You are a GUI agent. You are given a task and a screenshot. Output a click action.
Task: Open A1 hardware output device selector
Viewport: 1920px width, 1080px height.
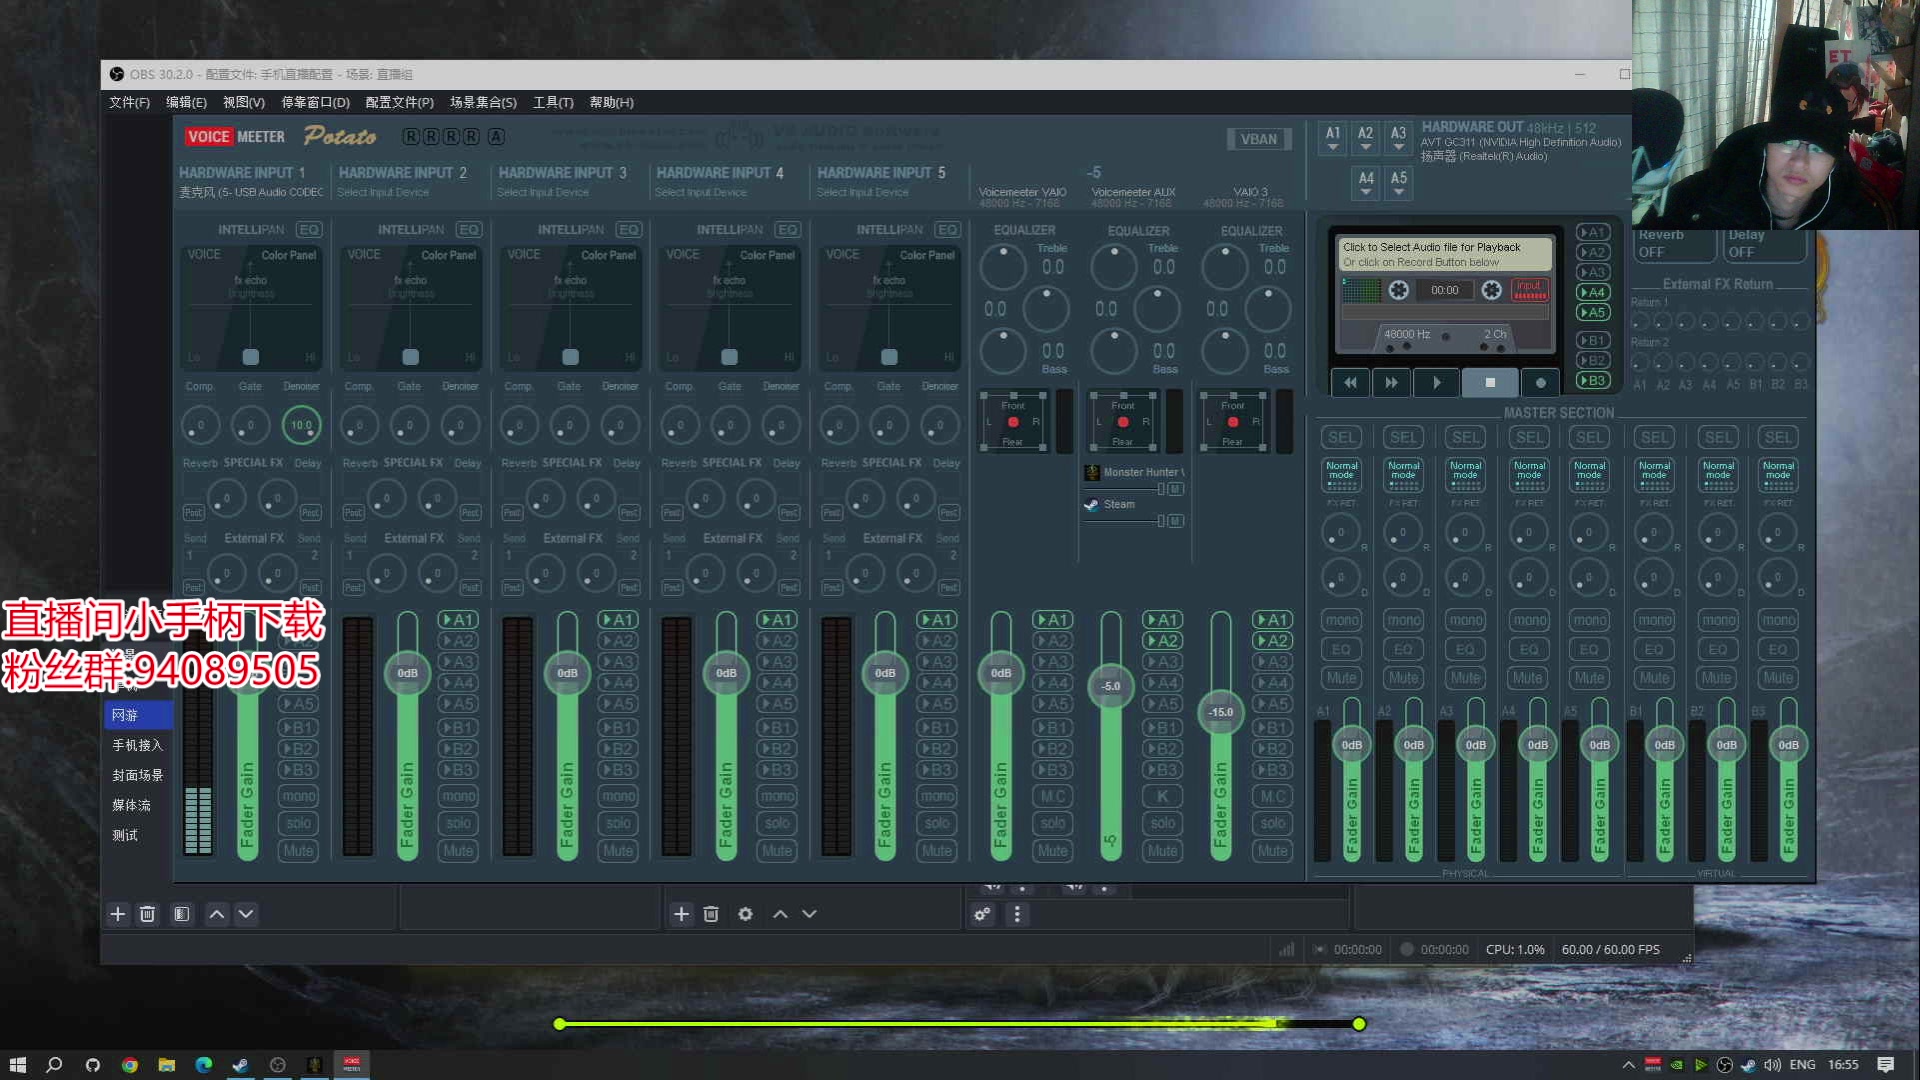(1333, 138)
